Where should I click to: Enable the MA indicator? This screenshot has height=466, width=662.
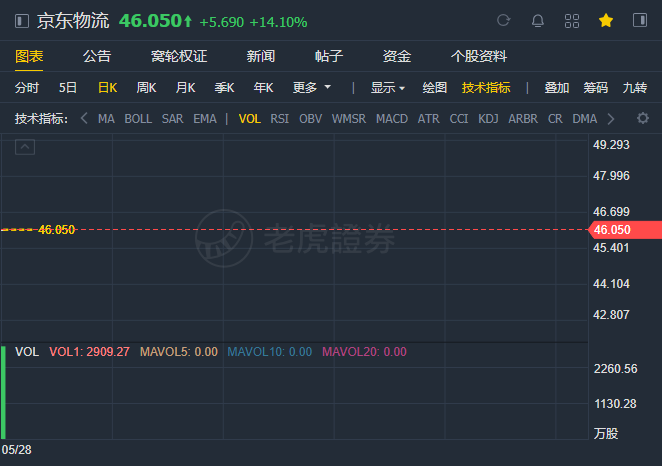coord(106,119)
